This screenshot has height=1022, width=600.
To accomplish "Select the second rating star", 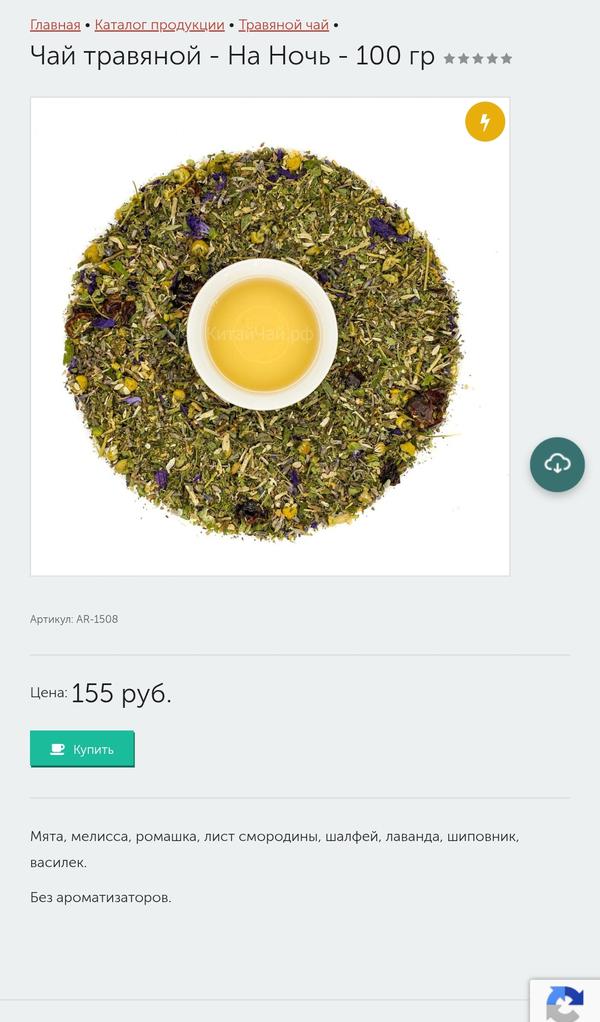I will (463, 59).
